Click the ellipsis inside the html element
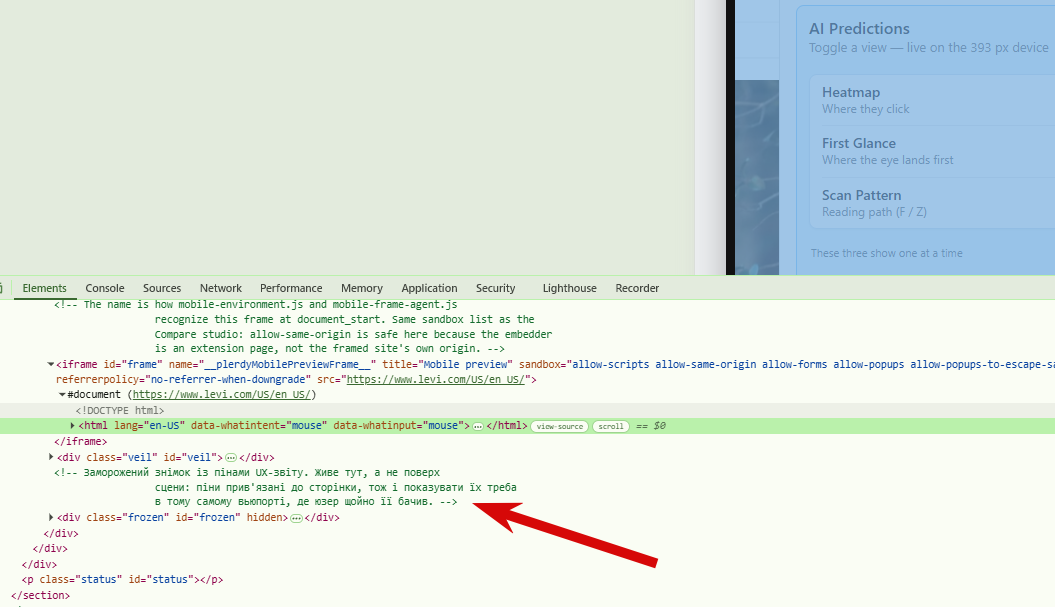This screenshot has height=607, width=1055. (x=478, y=426)
